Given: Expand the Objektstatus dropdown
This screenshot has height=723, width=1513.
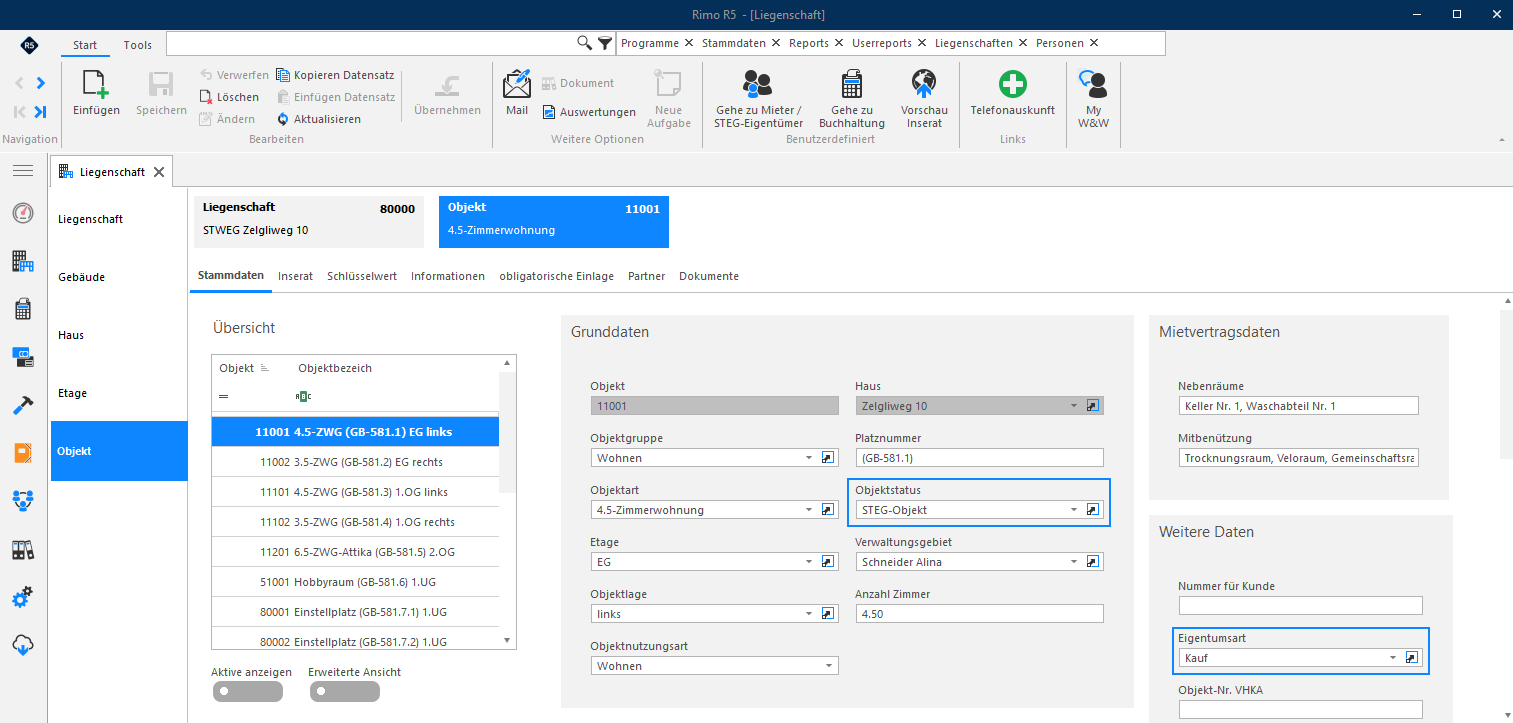Looking at the screenshot, I should (x=1074, y=510).
